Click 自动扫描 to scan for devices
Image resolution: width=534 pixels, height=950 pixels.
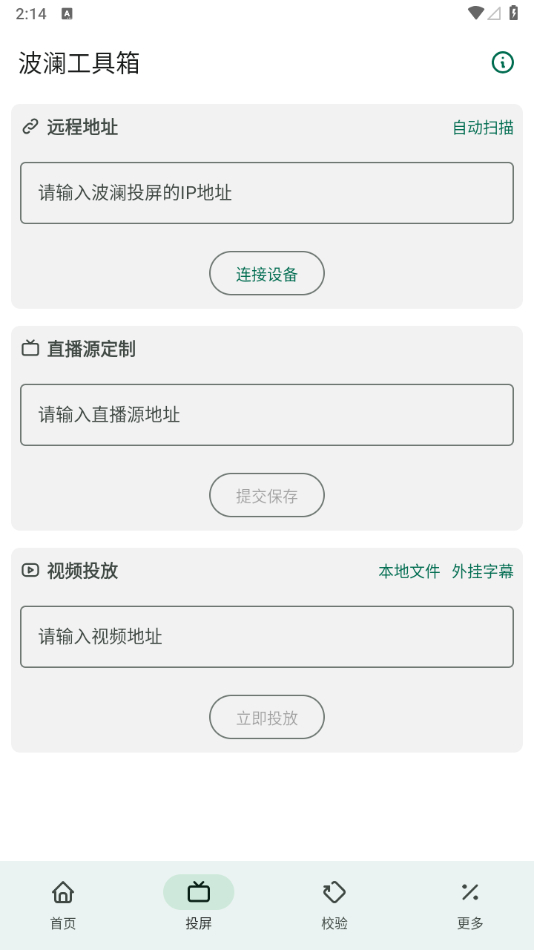pos(483,128)
